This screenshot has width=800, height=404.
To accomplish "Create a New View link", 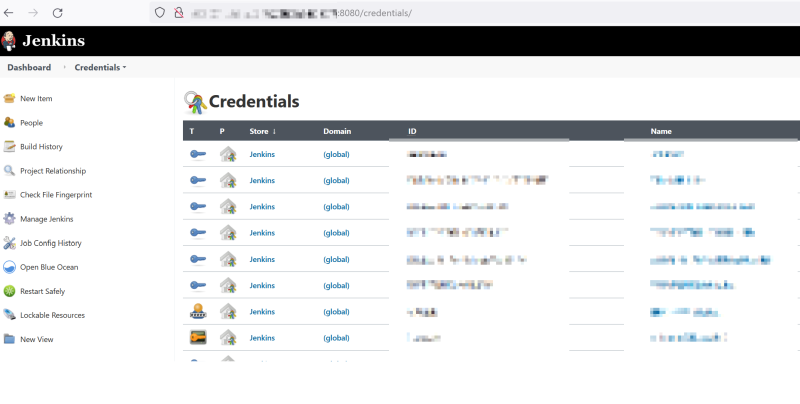I will click(37, 339).
